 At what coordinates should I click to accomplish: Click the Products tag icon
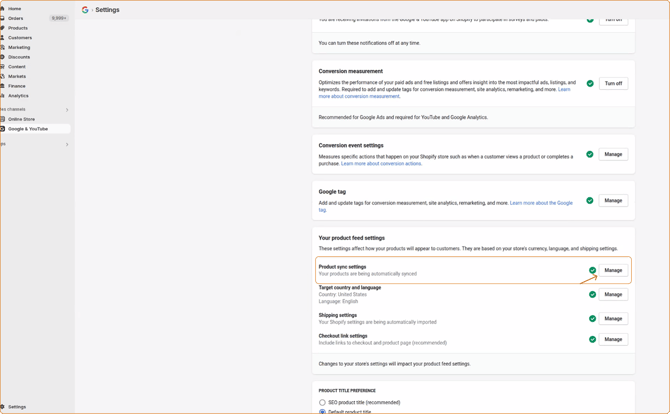(x=2, y=28)
